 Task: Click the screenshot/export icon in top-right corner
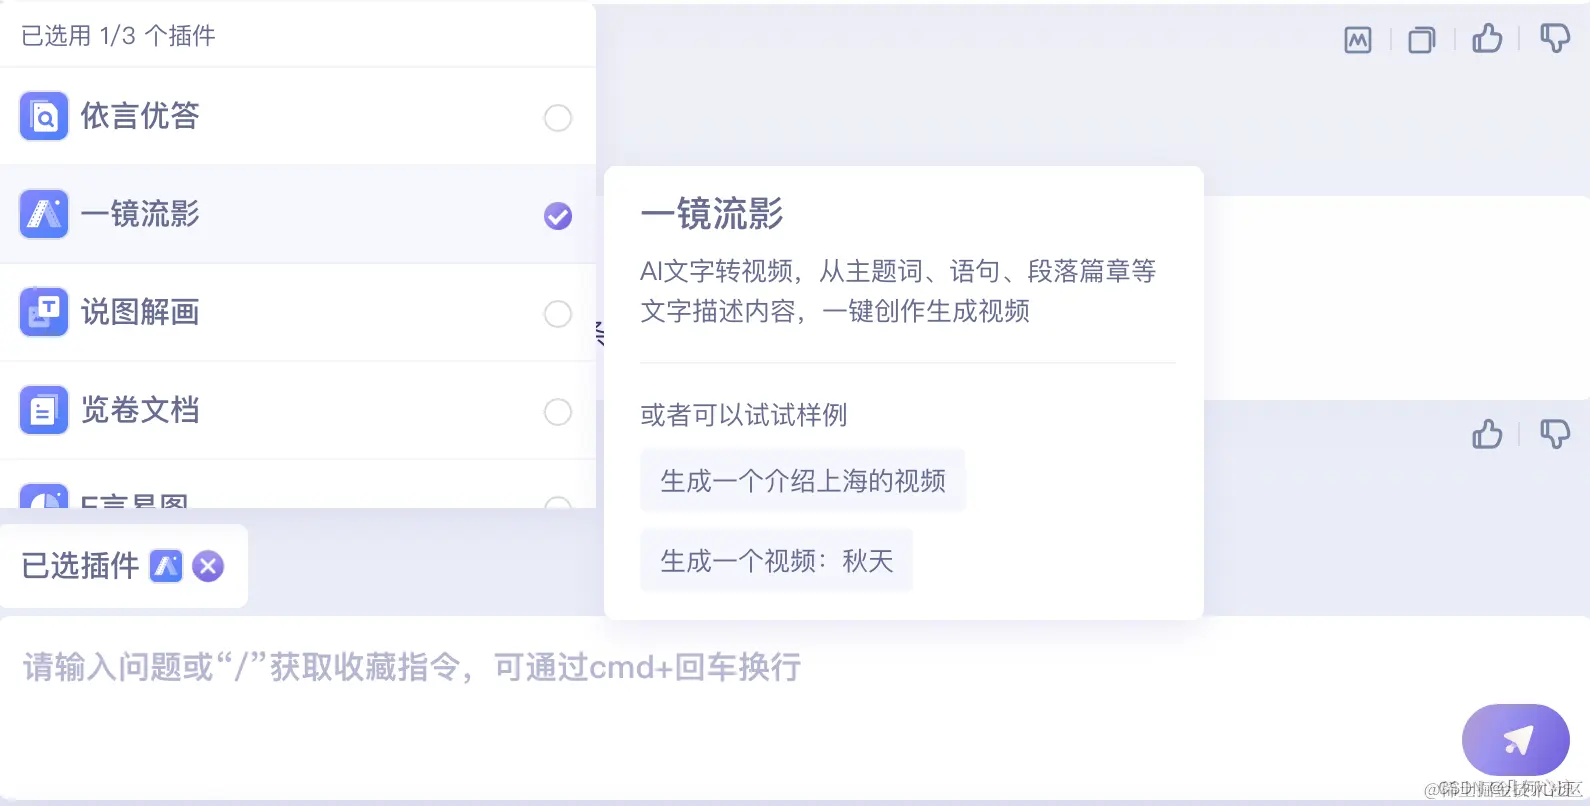[1357, 39]
